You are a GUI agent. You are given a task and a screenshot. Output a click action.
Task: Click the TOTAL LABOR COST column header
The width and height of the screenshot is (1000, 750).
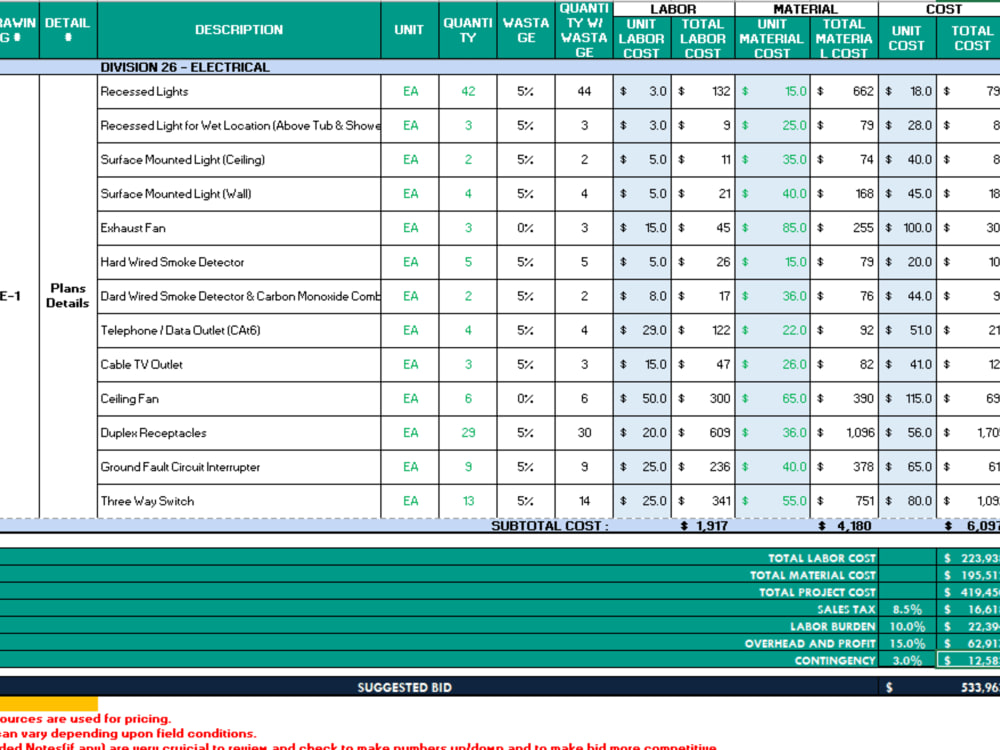click(703, 38)
